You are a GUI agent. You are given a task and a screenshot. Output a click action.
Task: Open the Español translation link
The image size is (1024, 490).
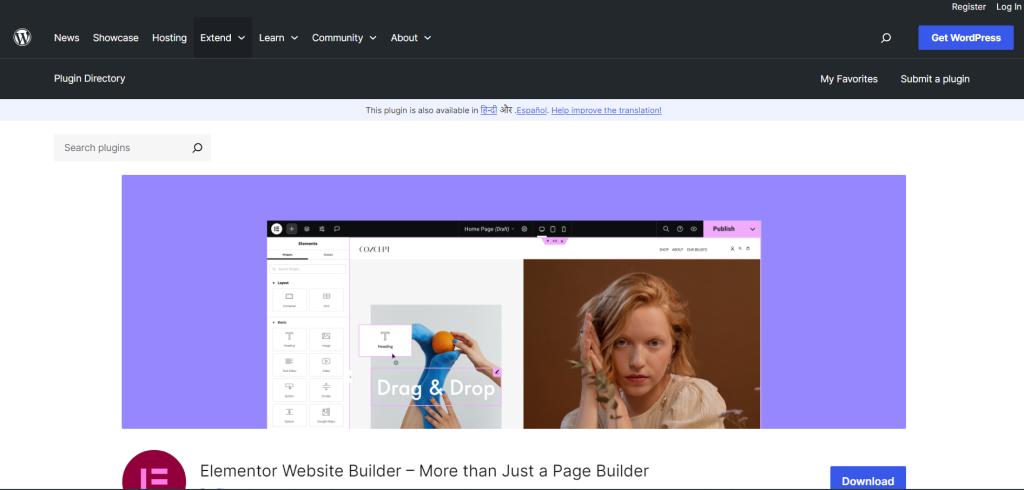coord(532,110)
